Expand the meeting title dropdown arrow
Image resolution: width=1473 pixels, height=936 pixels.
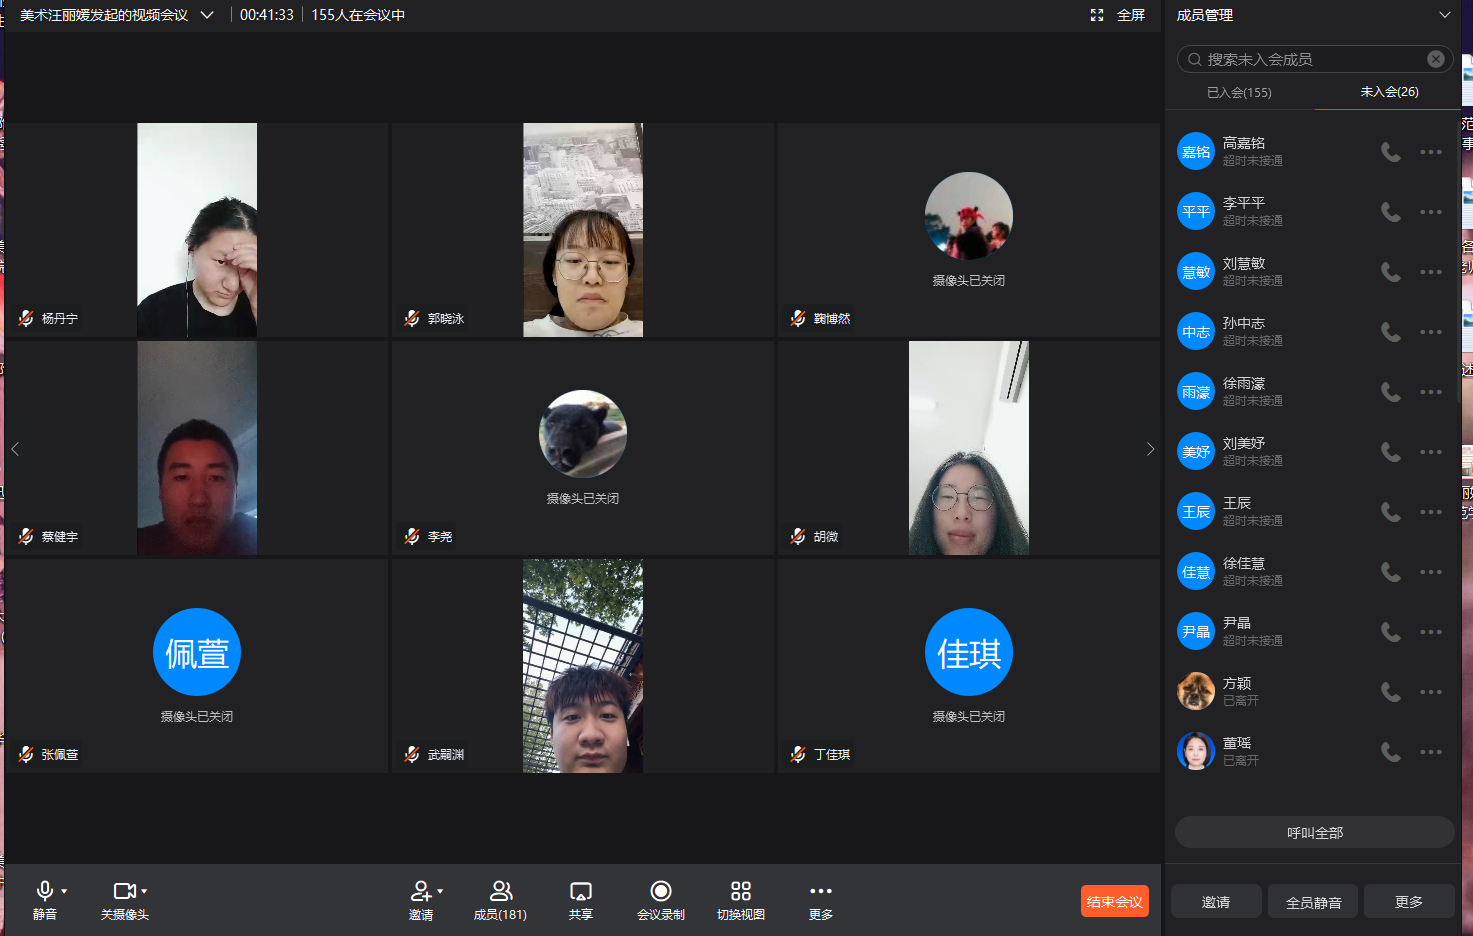click(207, 15)
